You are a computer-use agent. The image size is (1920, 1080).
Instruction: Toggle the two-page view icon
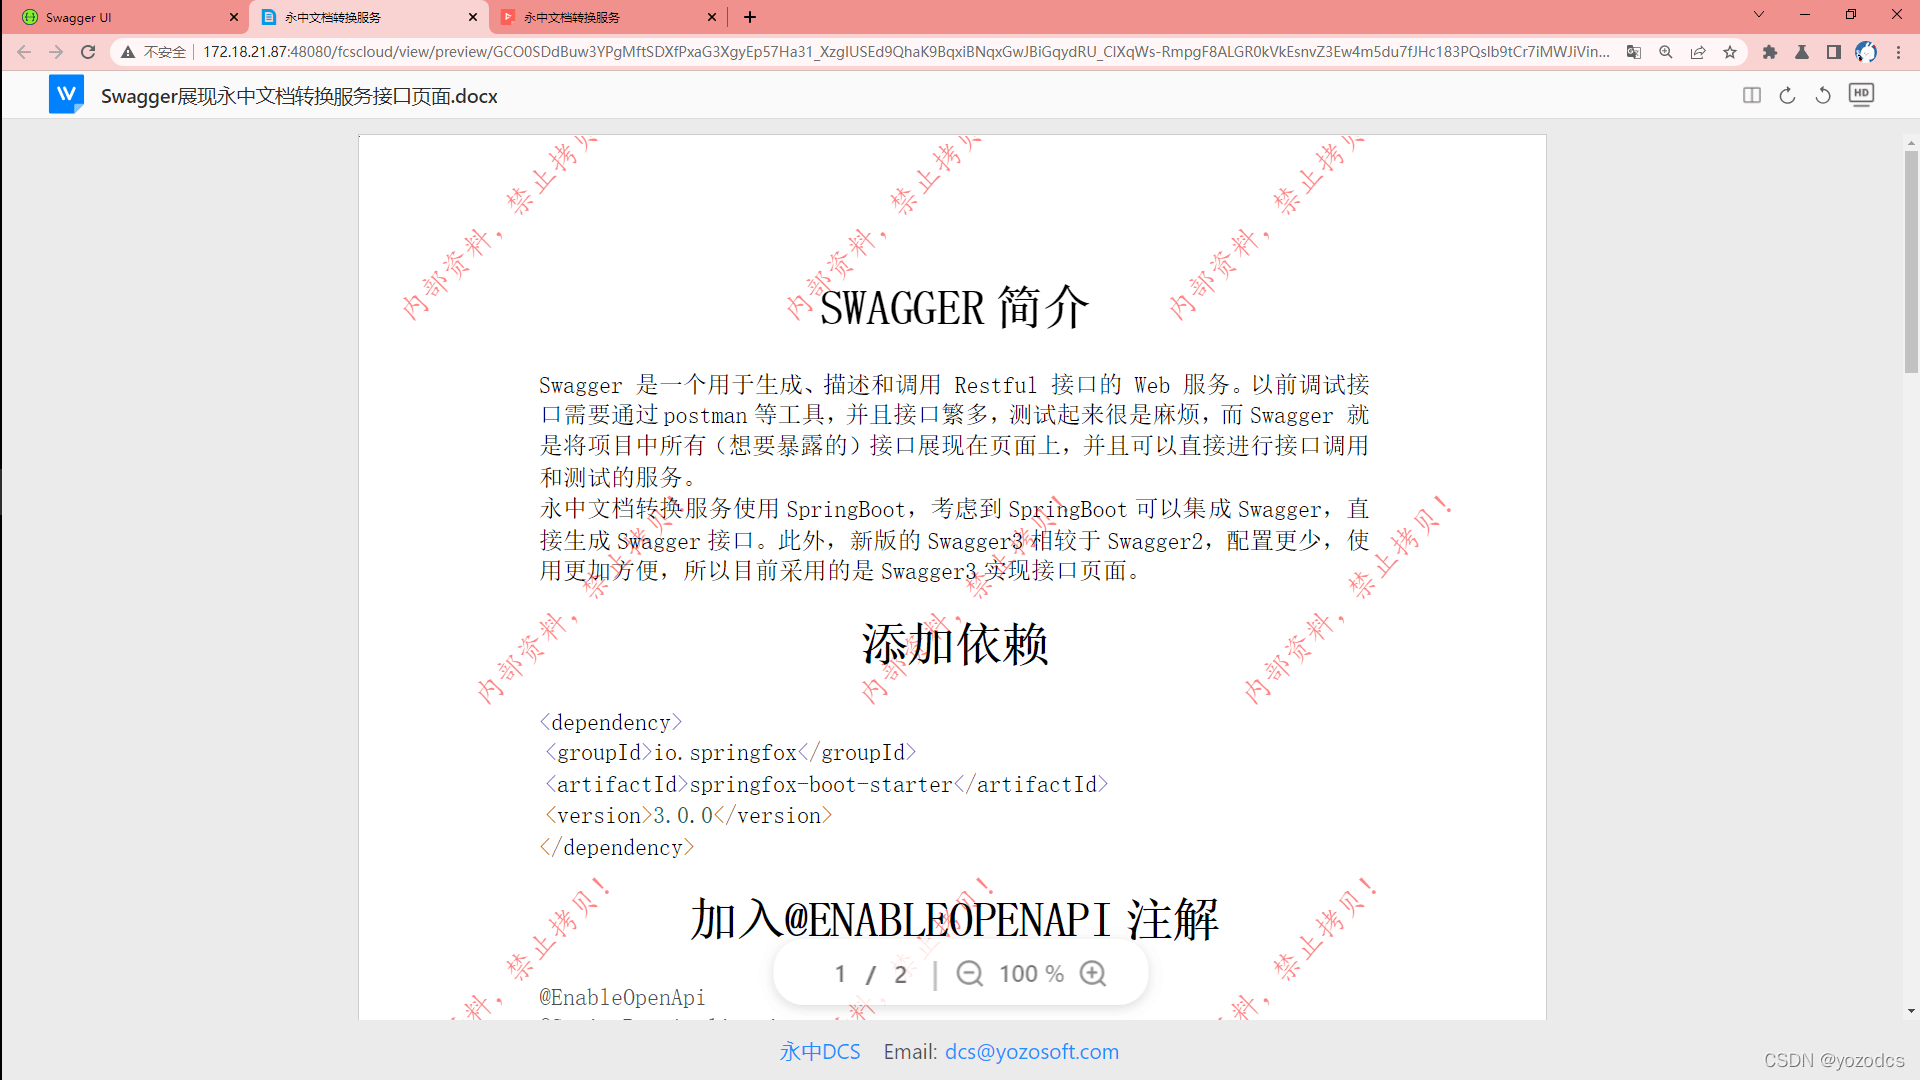1752,95
